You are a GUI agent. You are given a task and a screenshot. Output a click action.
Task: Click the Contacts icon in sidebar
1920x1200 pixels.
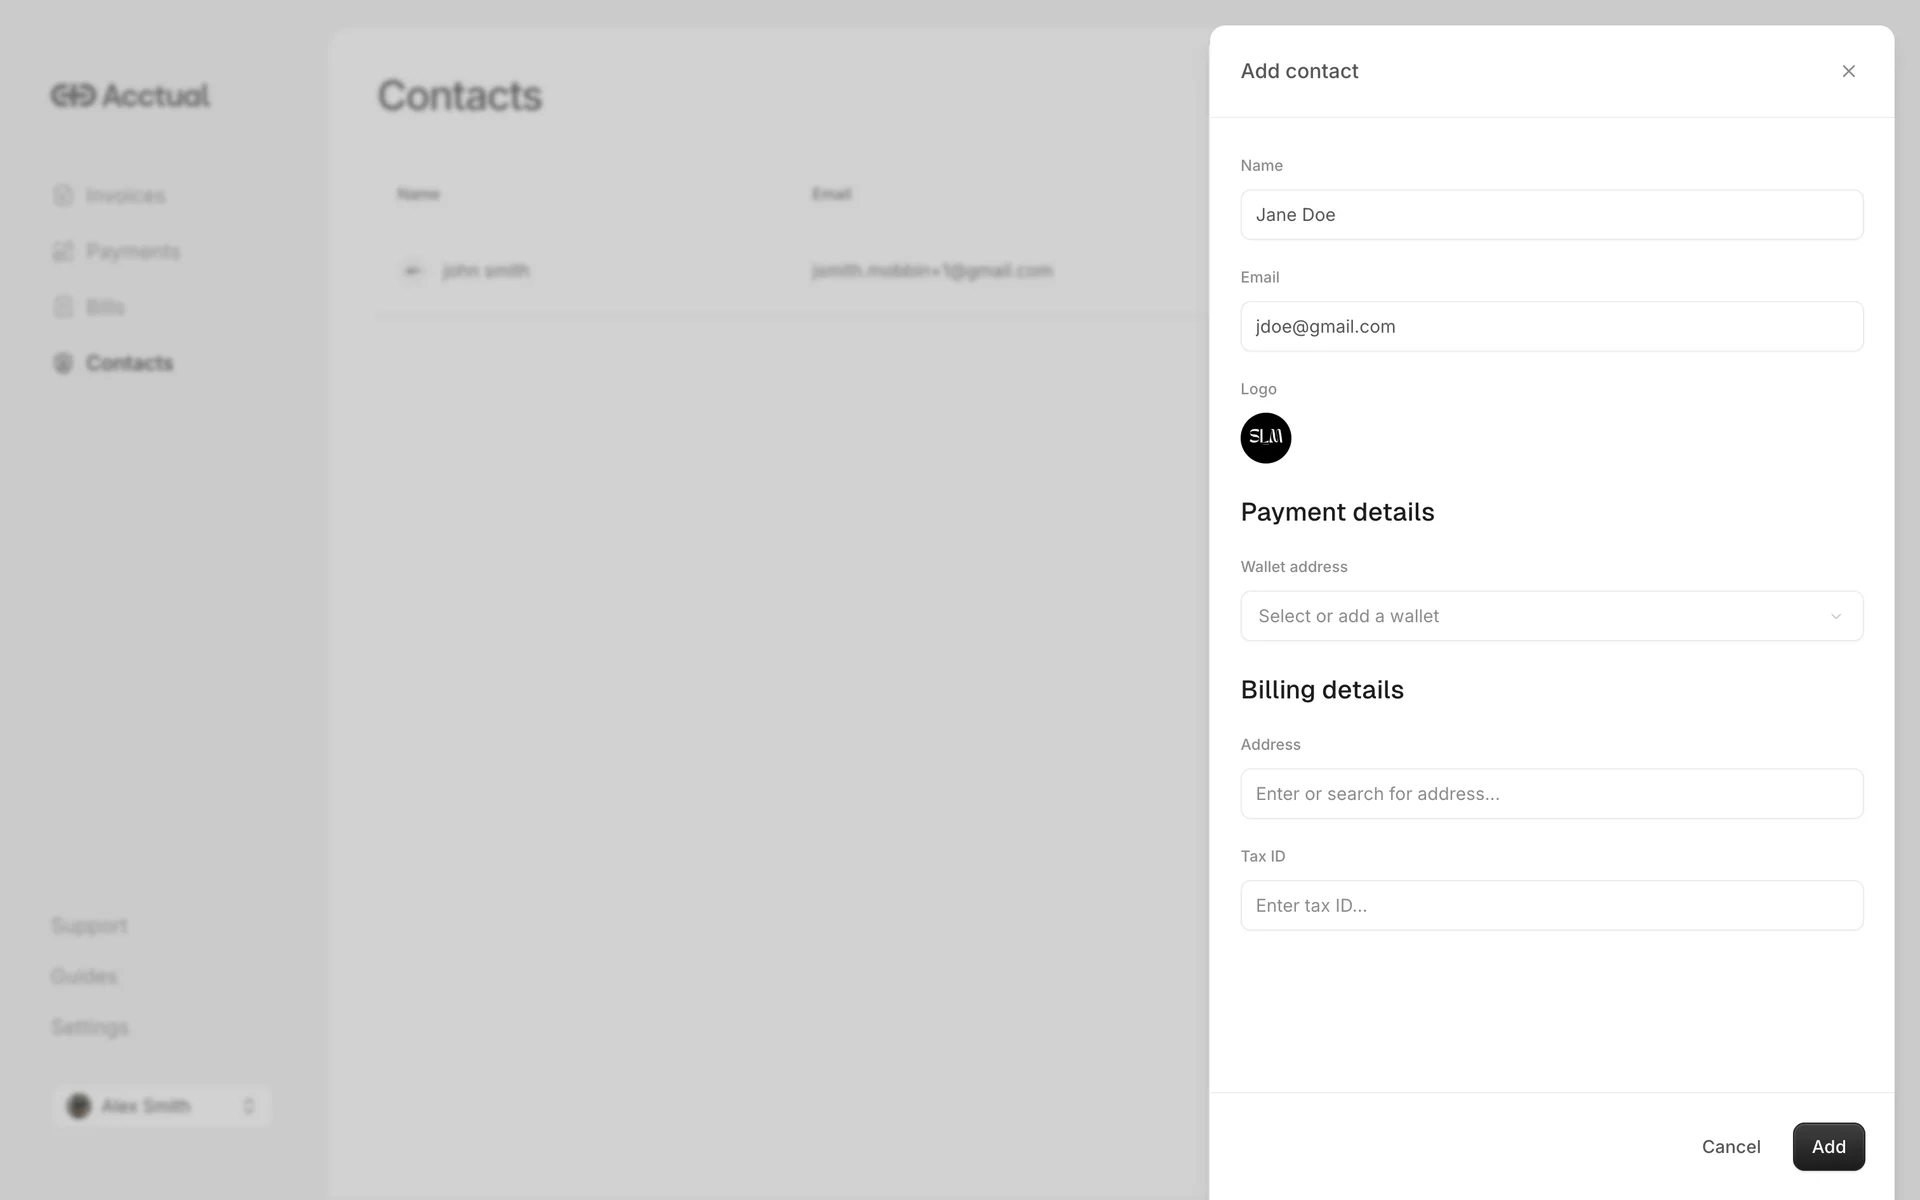[63, 363]
